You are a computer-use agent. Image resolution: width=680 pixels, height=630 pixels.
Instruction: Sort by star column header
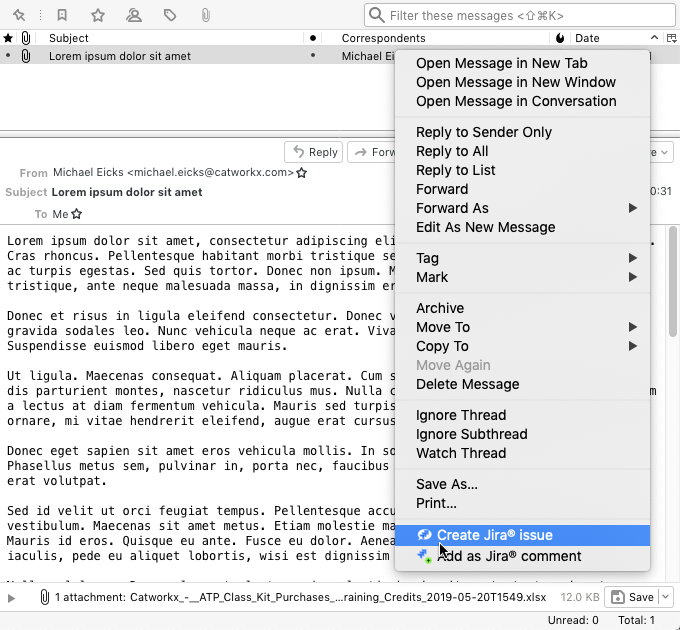(9, 38)
